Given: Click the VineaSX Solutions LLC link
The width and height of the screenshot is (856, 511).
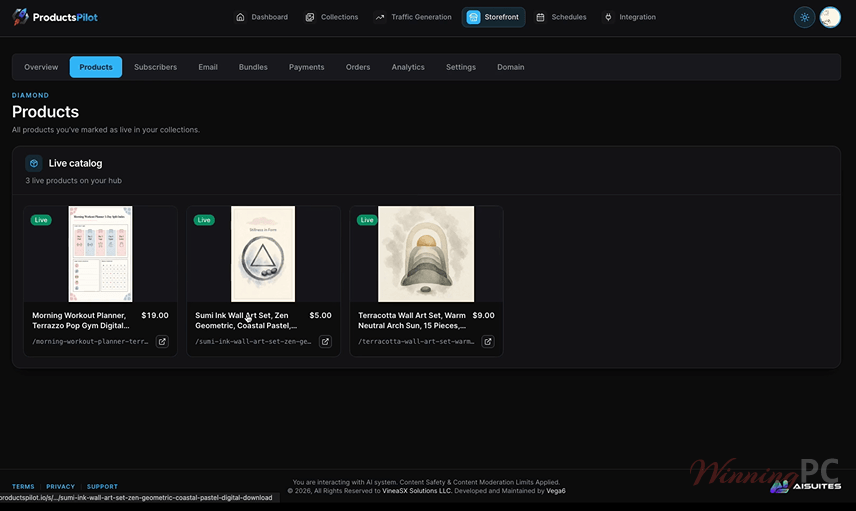Looking at the screenshot, I should coord(417,491).
